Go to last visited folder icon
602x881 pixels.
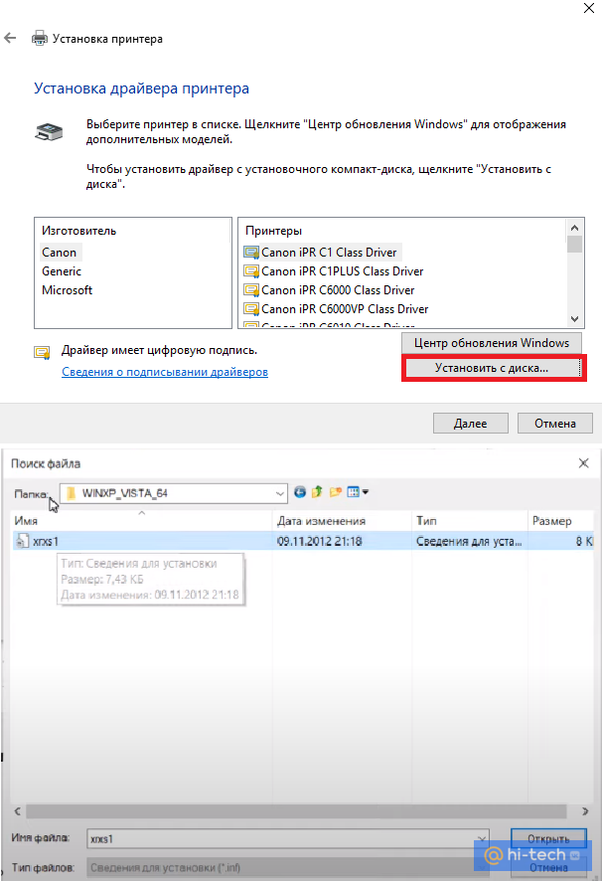(x=300, y=492)
